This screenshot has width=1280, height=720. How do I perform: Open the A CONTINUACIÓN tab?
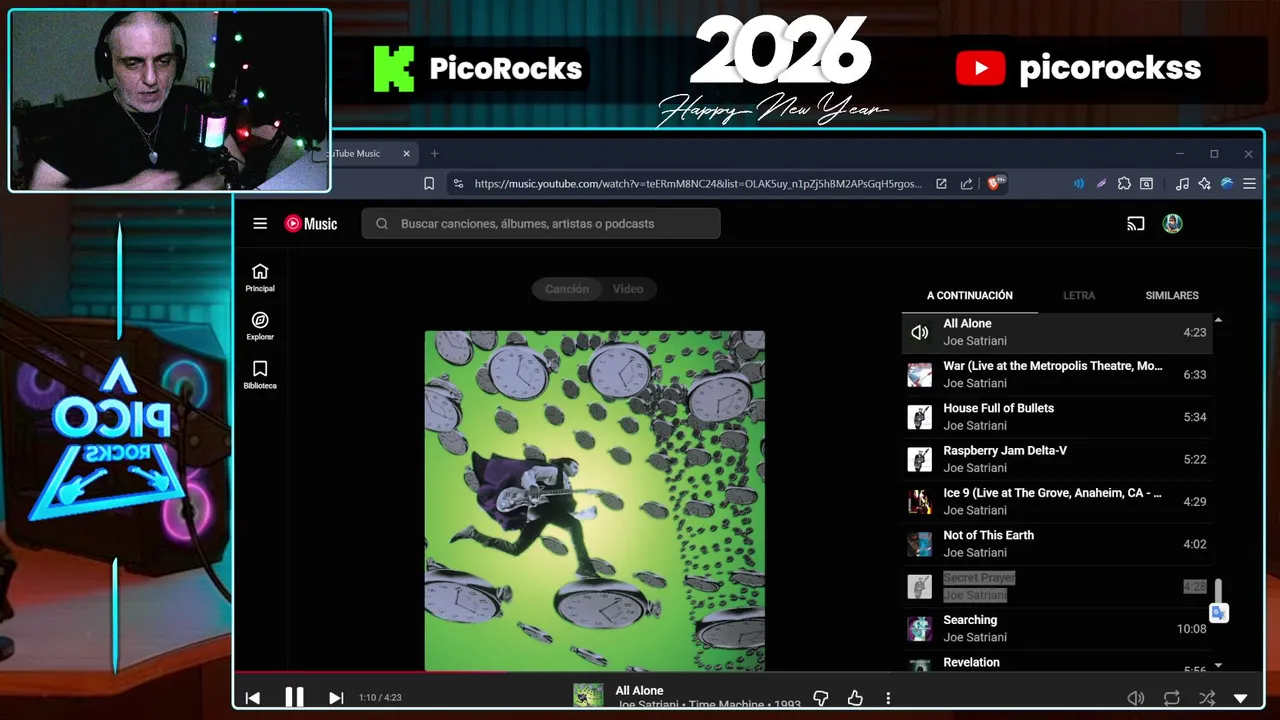pos(970,296)
